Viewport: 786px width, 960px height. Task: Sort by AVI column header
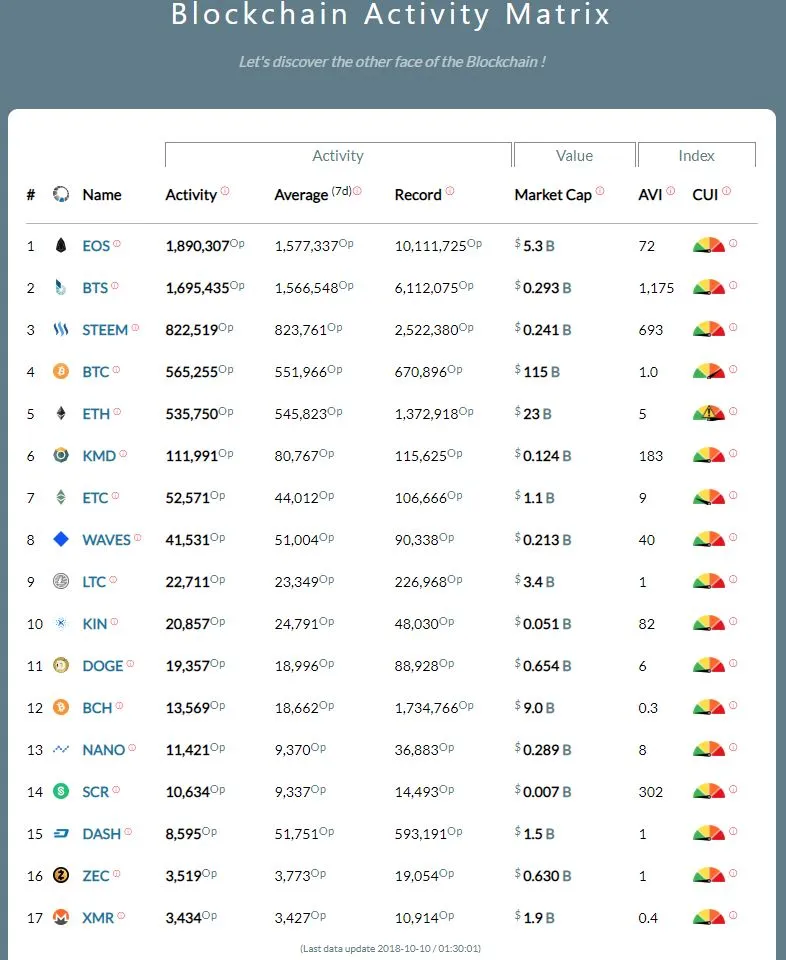click(x=650, y=195)
